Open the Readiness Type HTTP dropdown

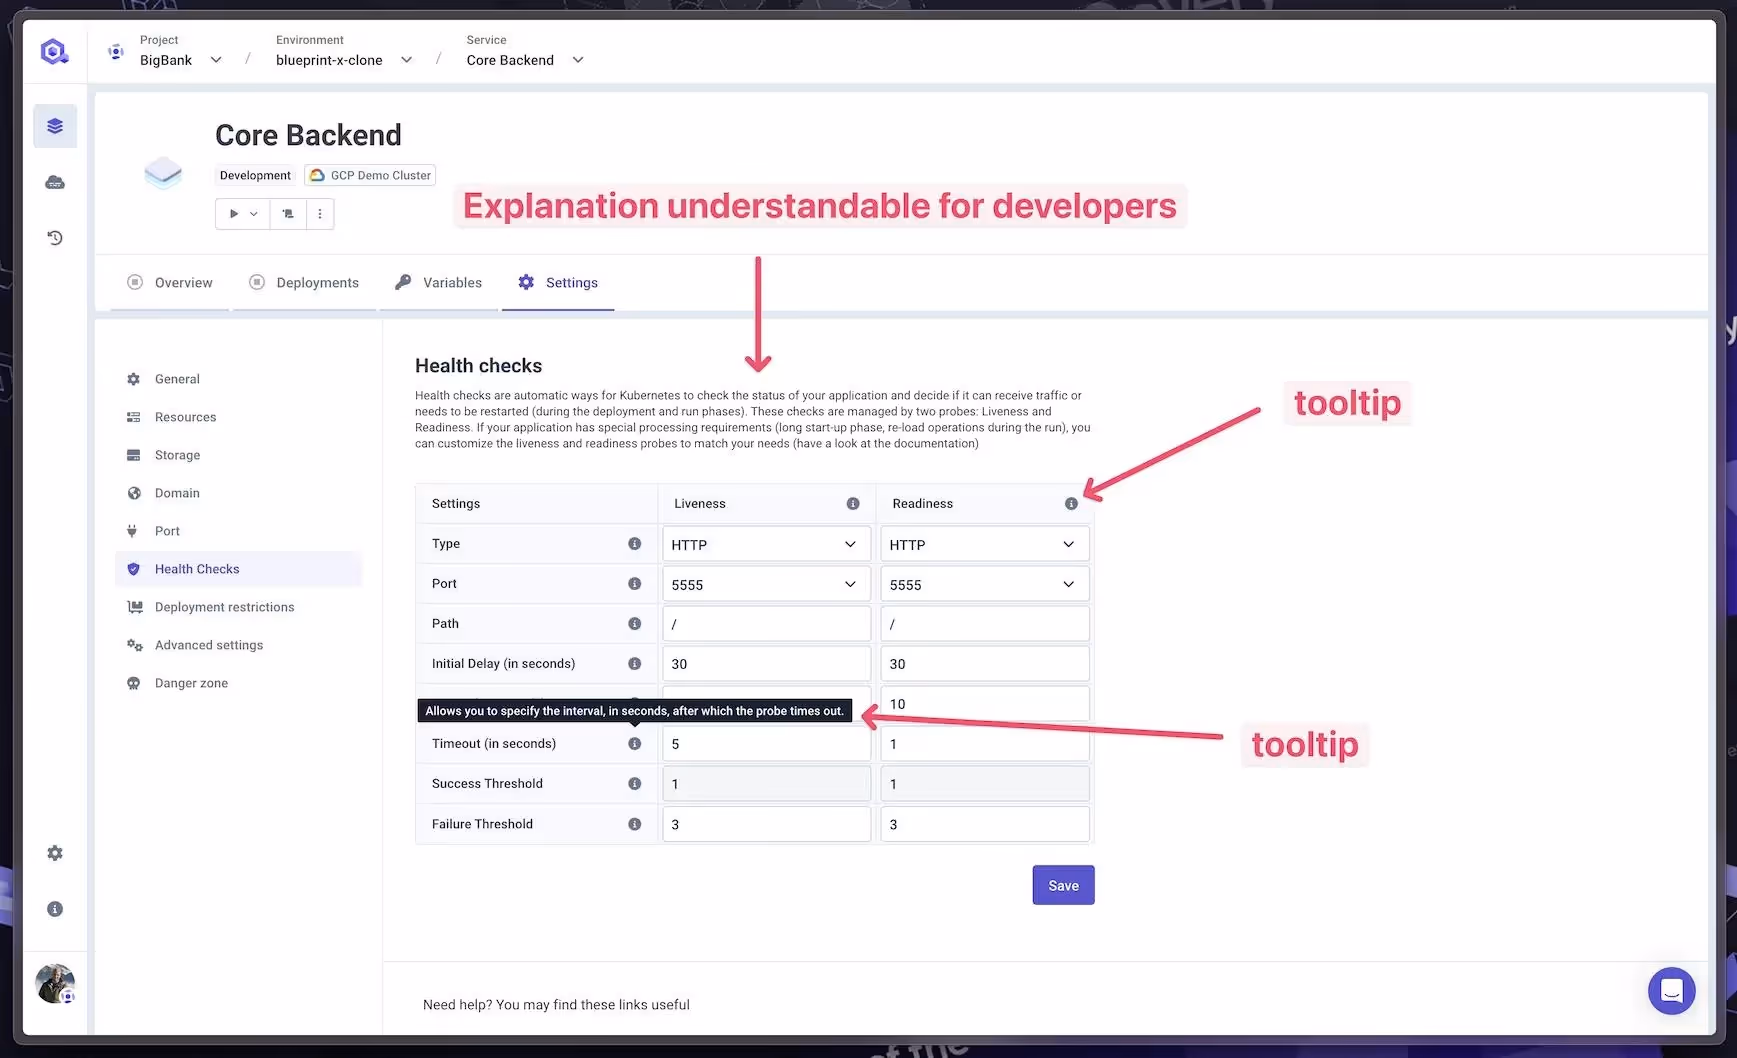[985, 544]
